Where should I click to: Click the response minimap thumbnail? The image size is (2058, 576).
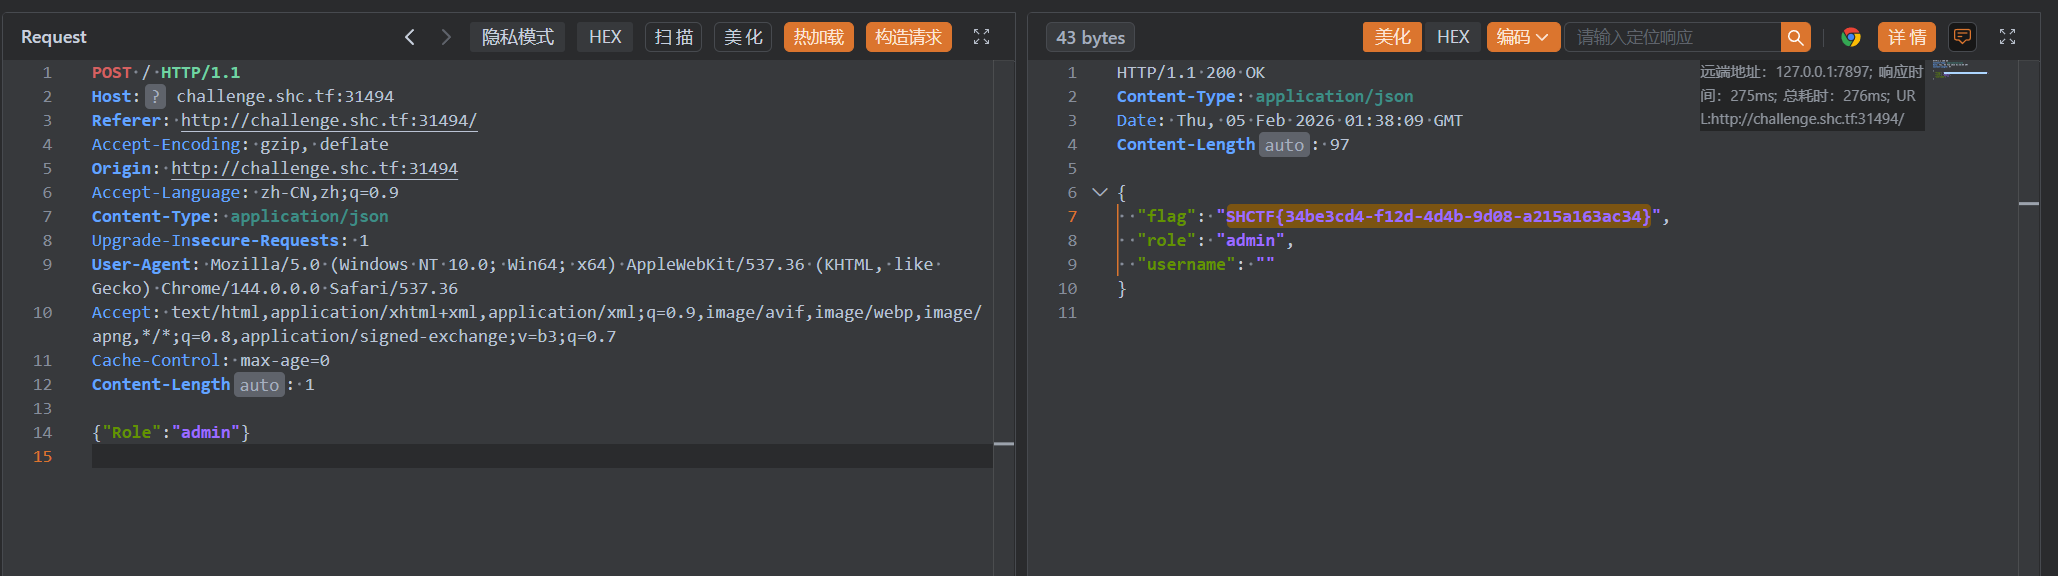tap(1958, 70)
